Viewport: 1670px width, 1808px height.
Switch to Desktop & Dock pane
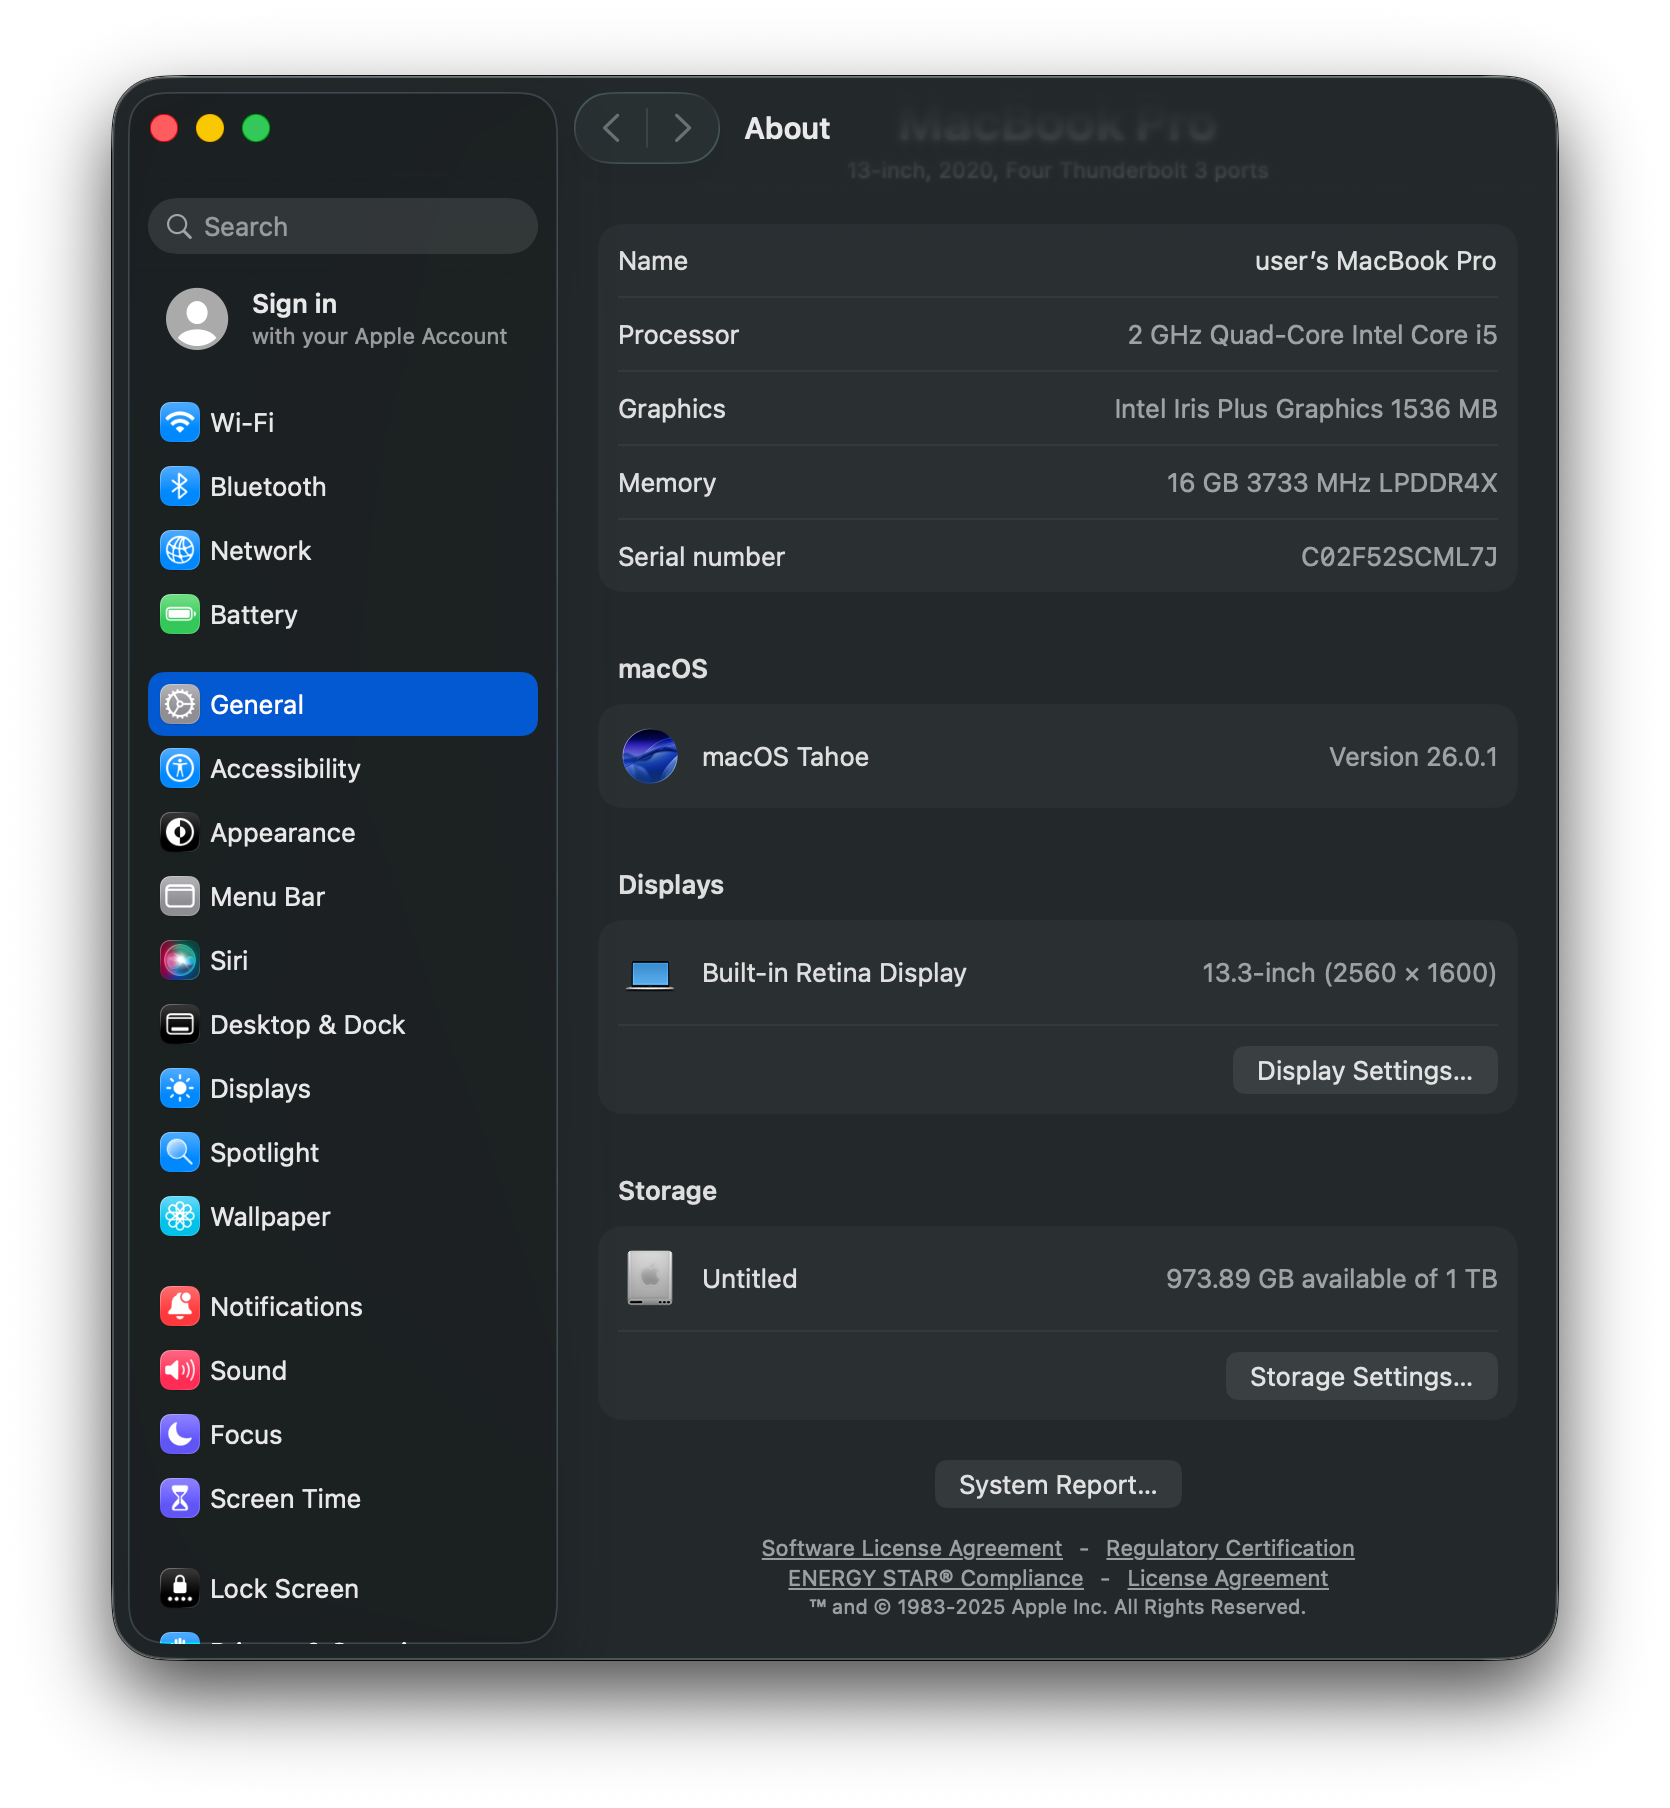(x=307, y=1024)
